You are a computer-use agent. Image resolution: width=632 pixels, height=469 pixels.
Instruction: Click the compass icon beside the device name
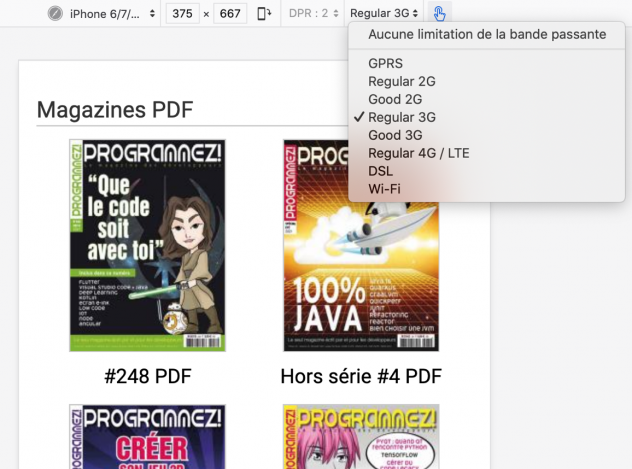tap(54, 14)
